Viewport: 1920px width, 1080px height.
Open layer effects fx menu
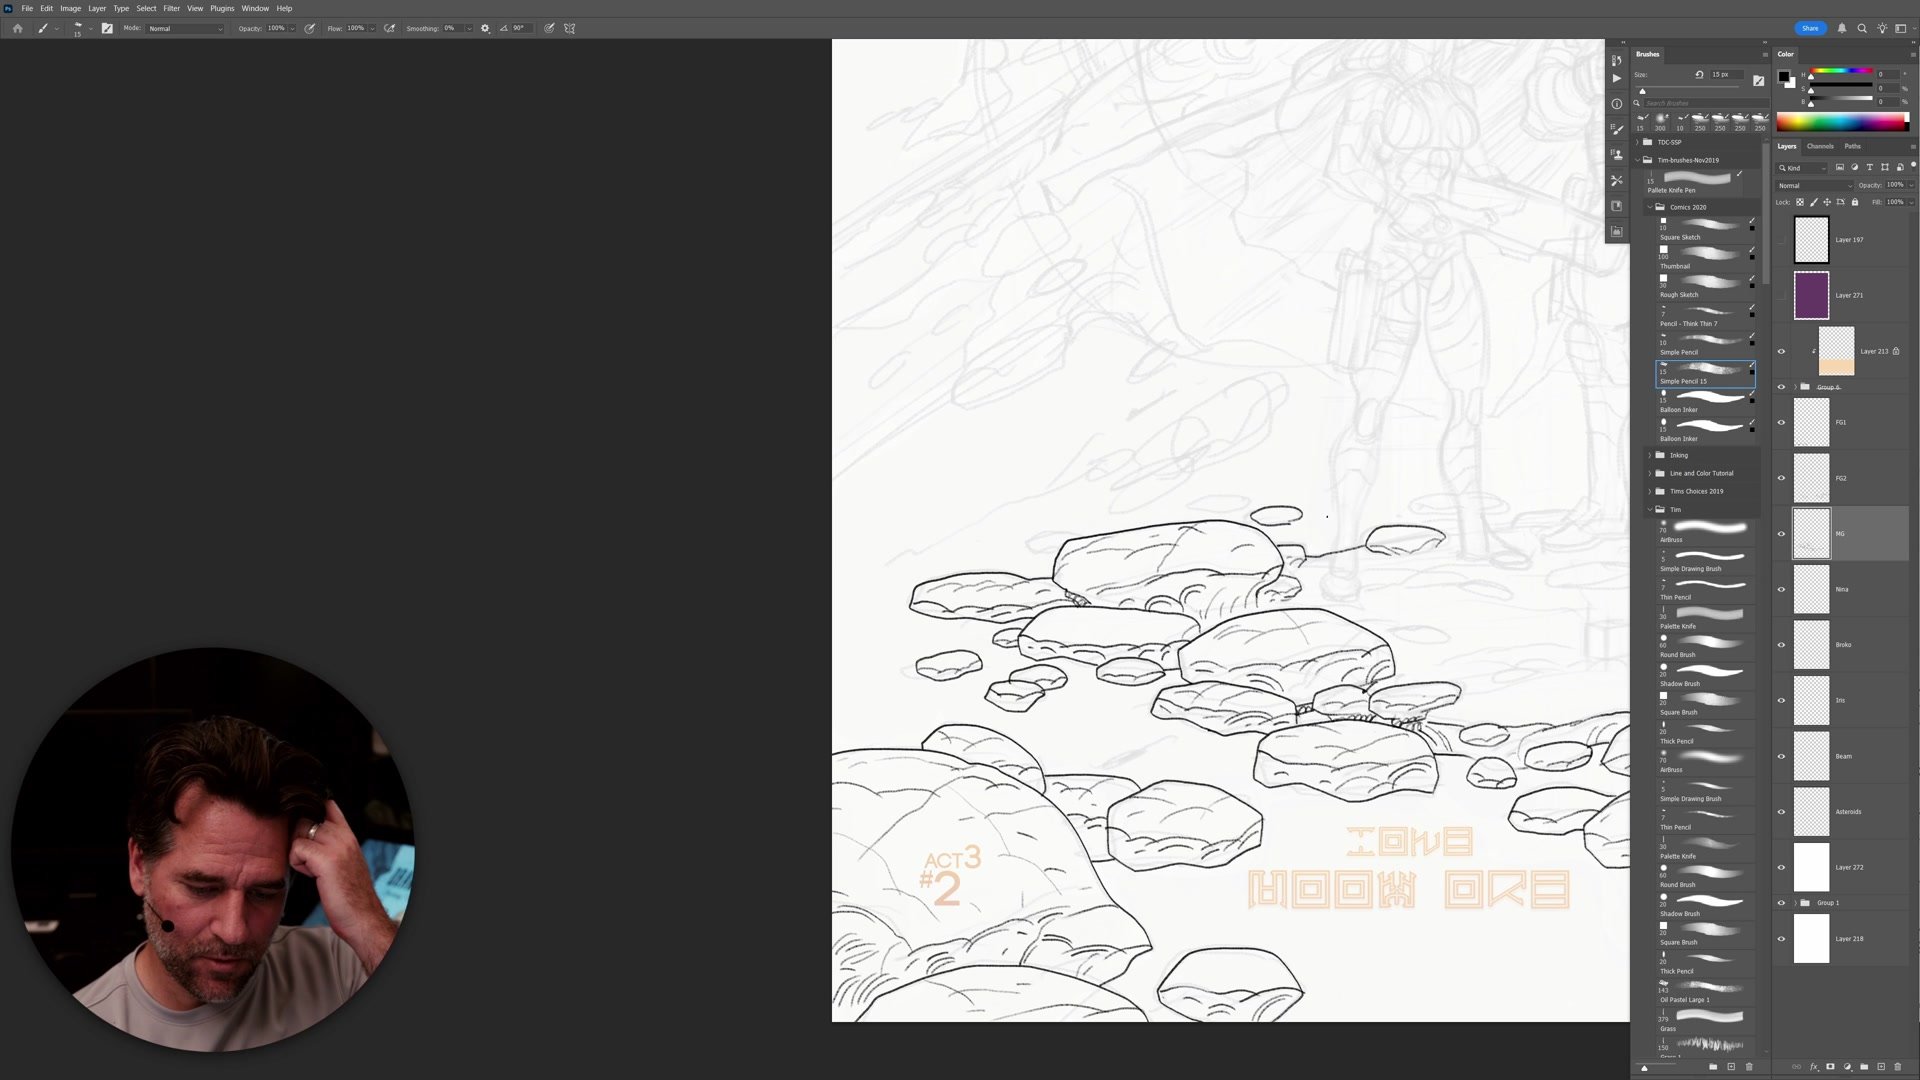coord(1813,1067)
